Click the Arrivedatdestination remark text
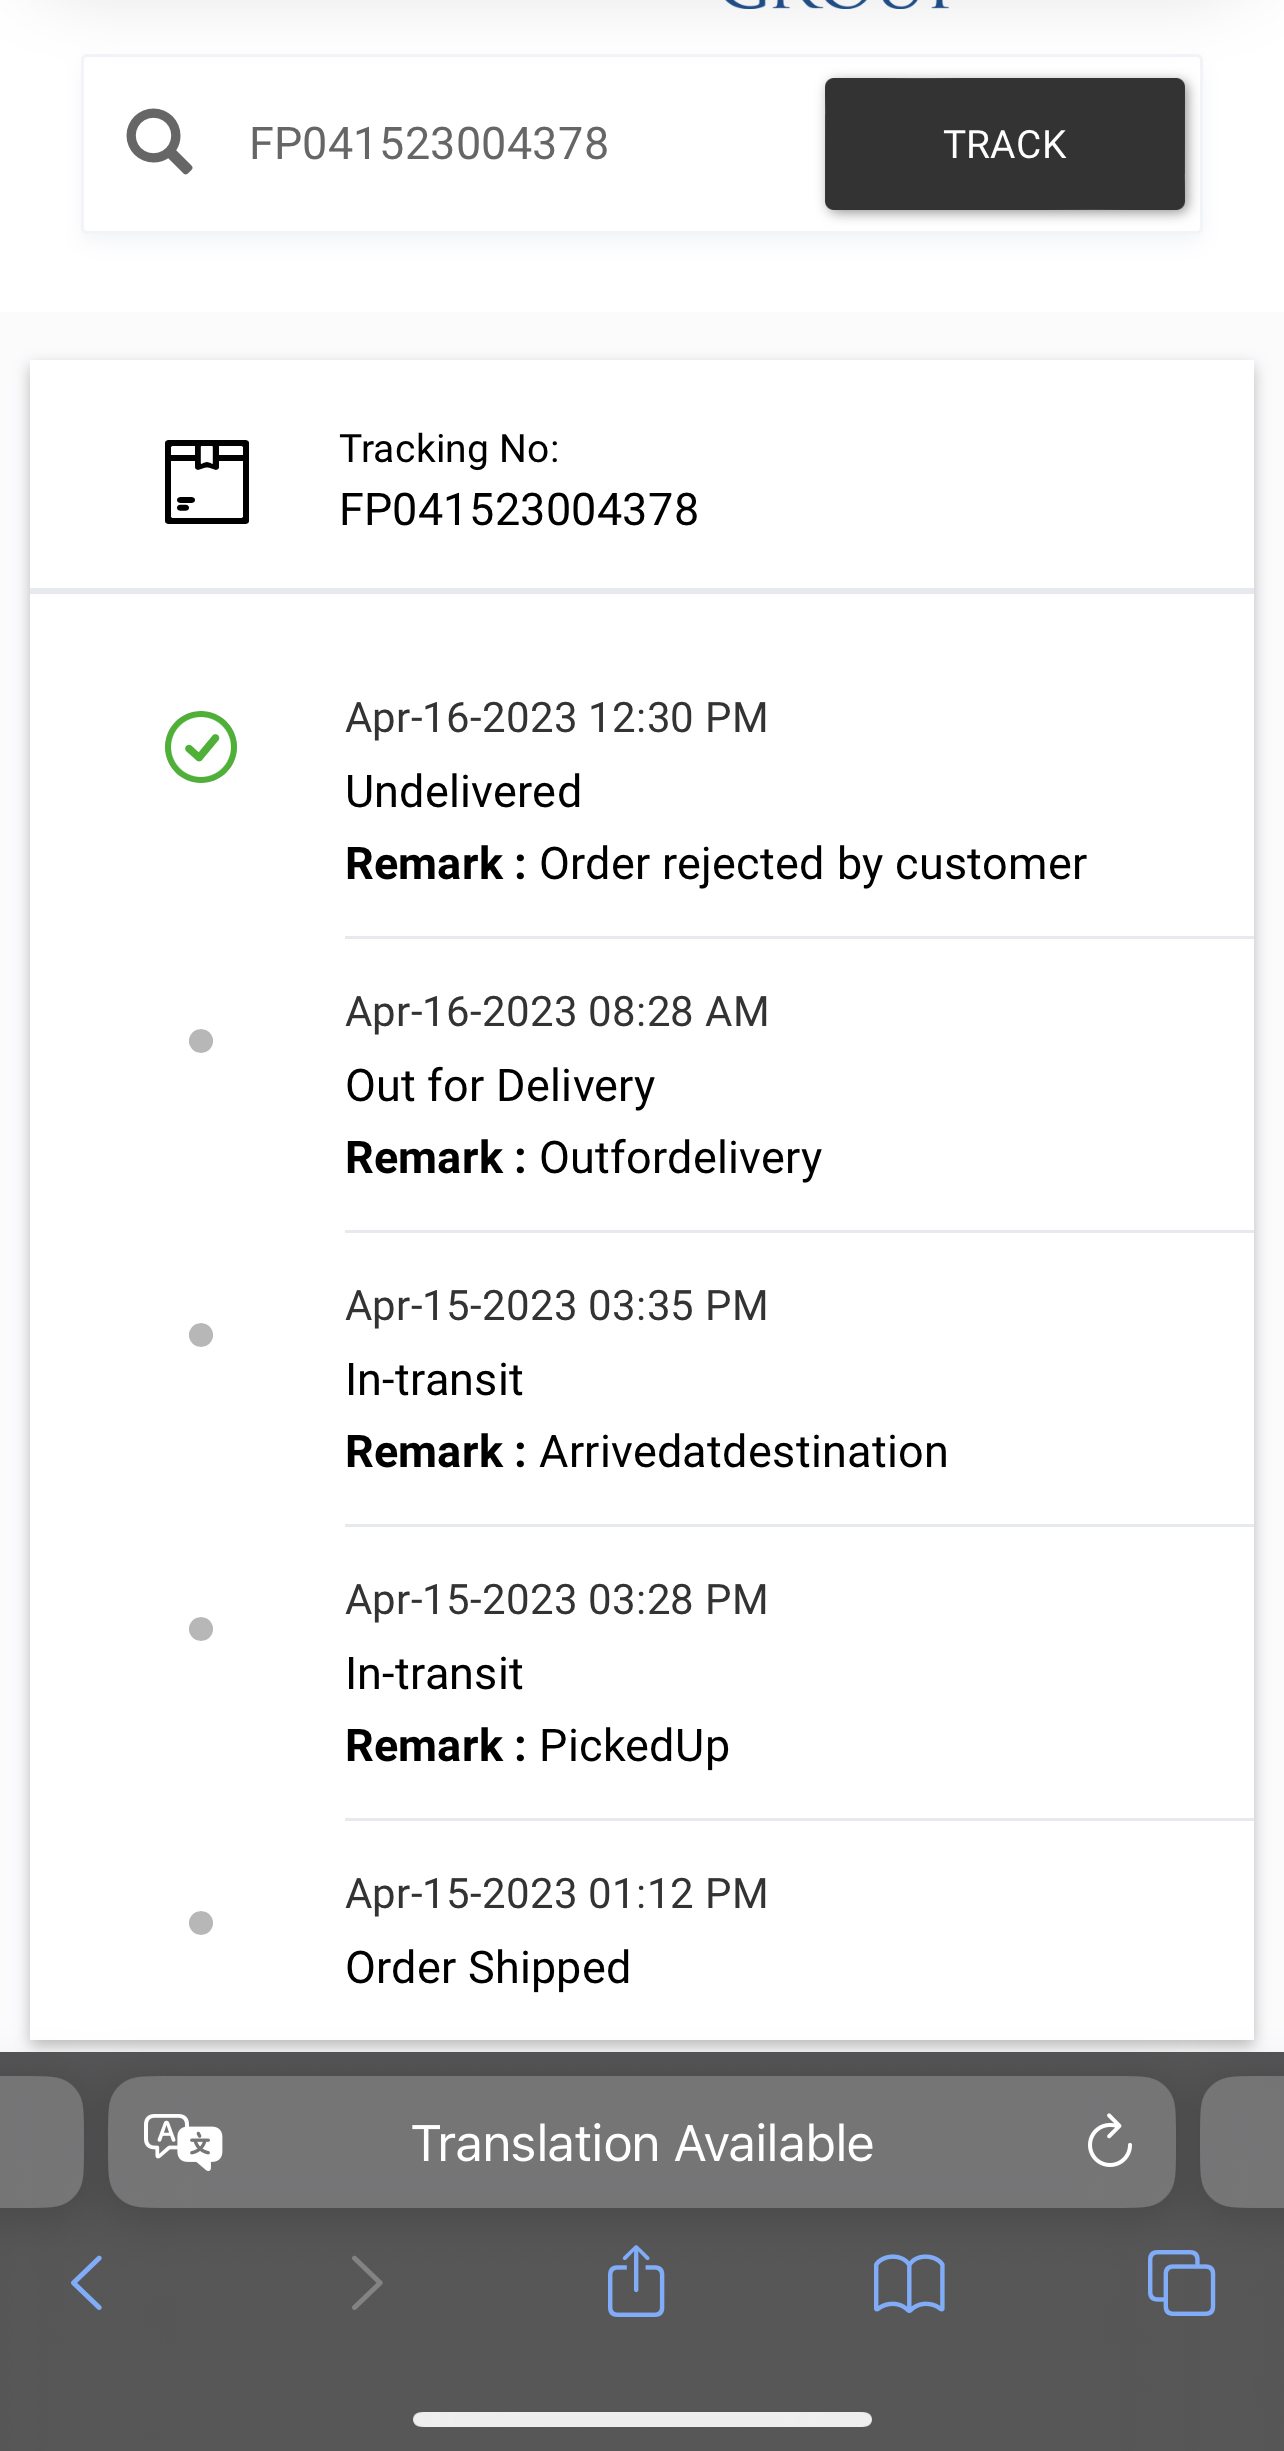The image size is (1284, 2451). [743, 1452]
